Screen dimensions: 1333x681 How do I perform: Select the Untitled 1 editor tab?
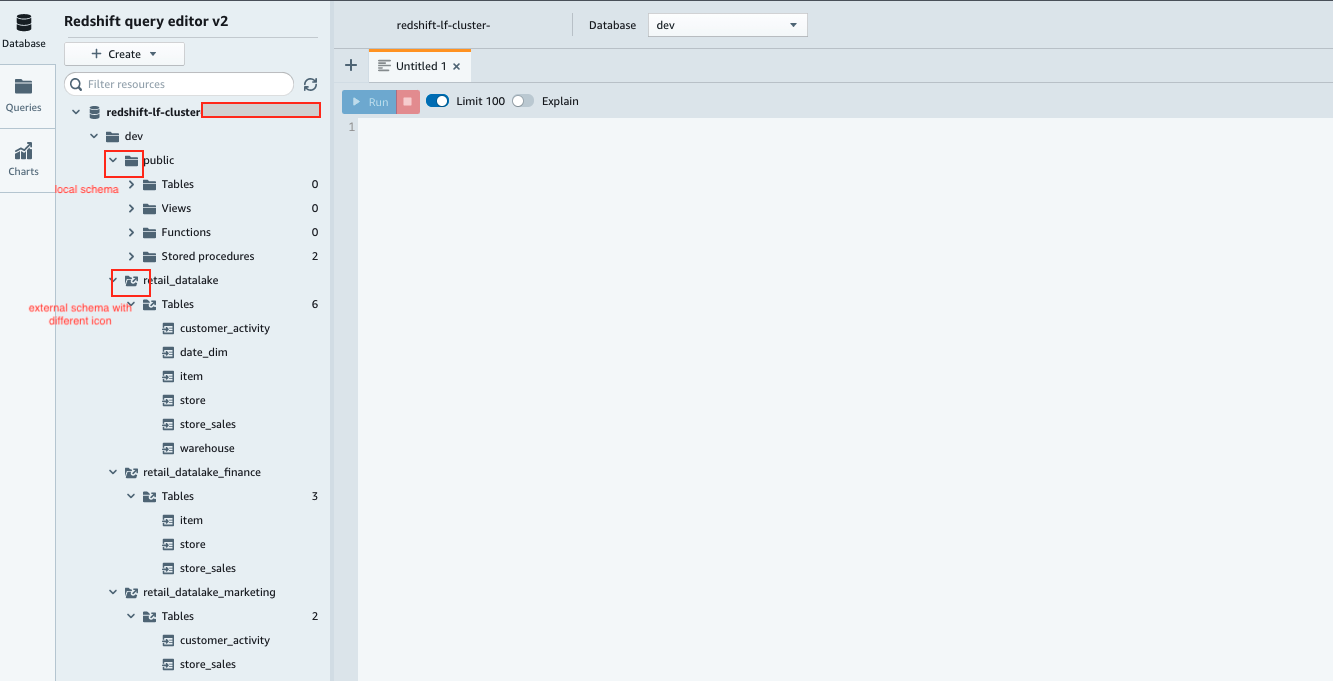[x=420, y=66]
